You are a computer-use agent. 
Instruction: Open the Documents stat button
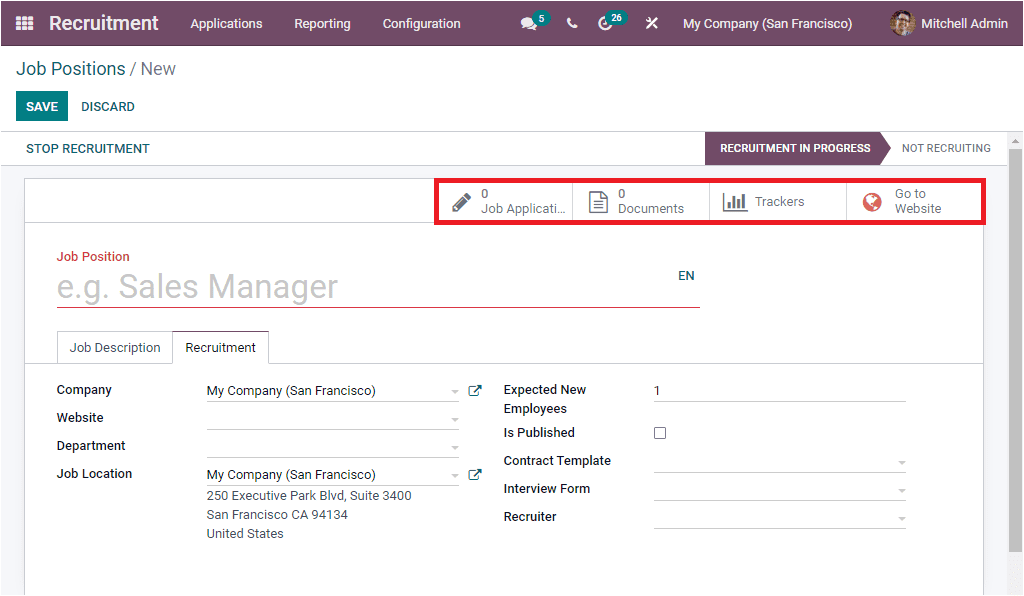click(x=640, y=201)
